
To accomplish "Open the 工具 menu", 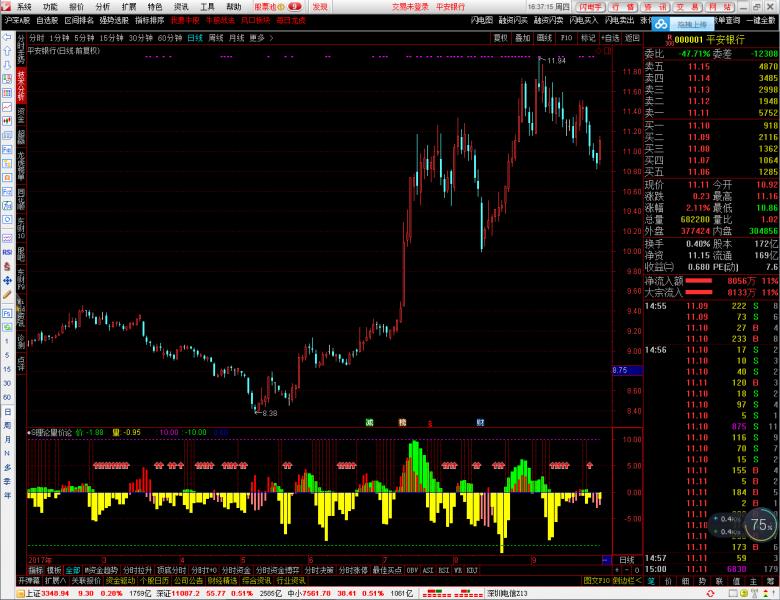I will (x=207, y=6).
